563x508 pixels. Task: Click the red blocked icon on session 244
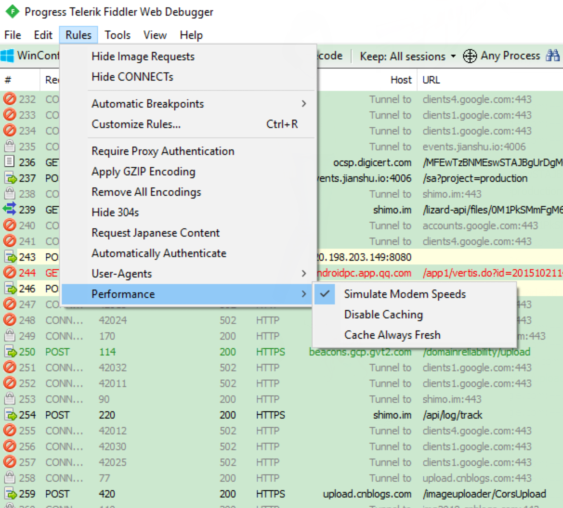(10, 272)
